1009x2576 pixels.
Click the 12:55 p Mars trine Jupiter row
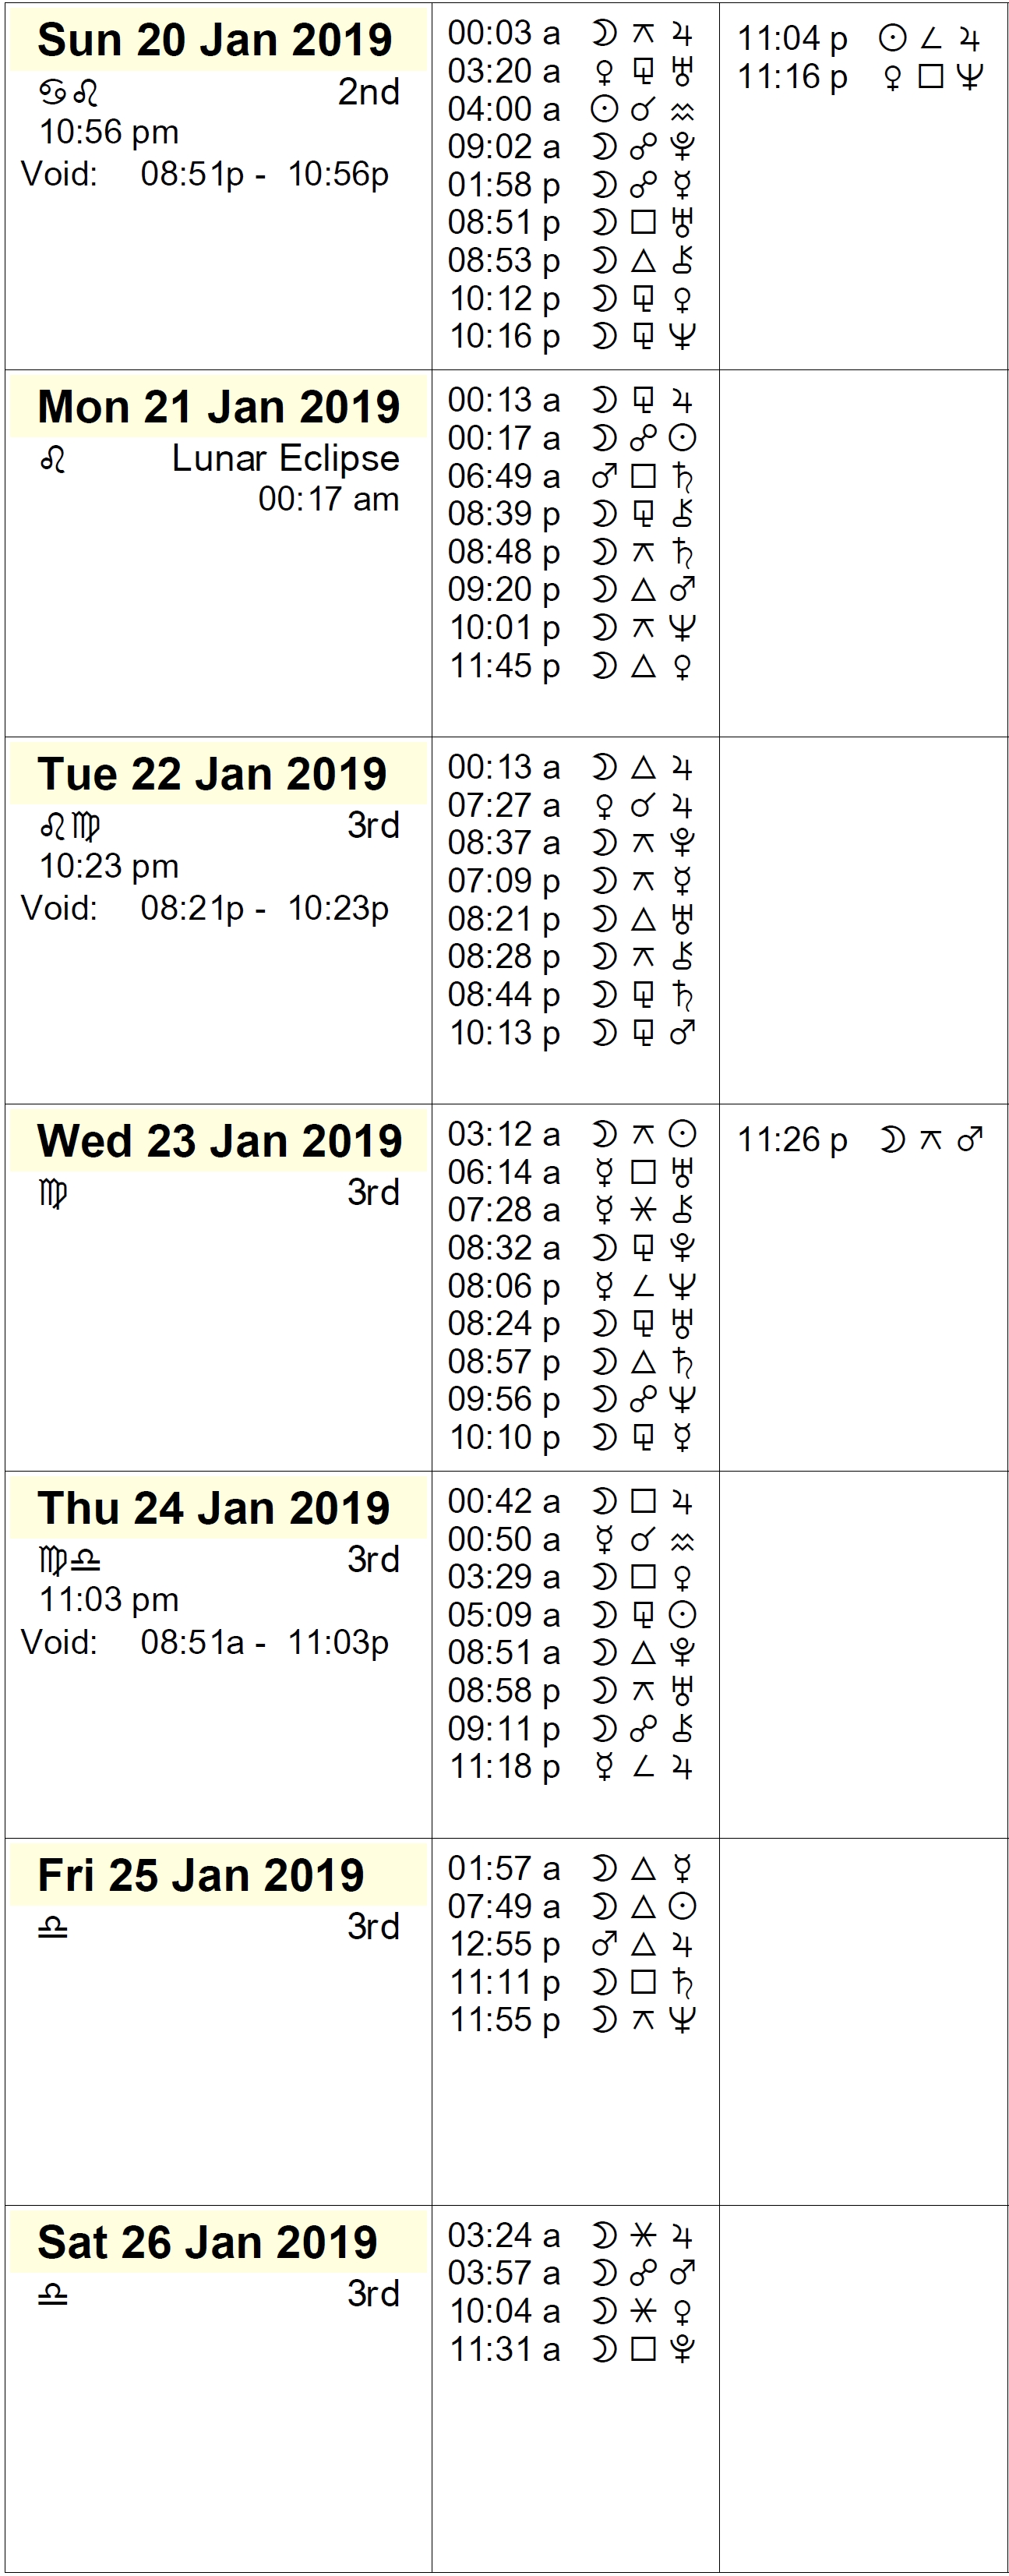point(572,1944)
